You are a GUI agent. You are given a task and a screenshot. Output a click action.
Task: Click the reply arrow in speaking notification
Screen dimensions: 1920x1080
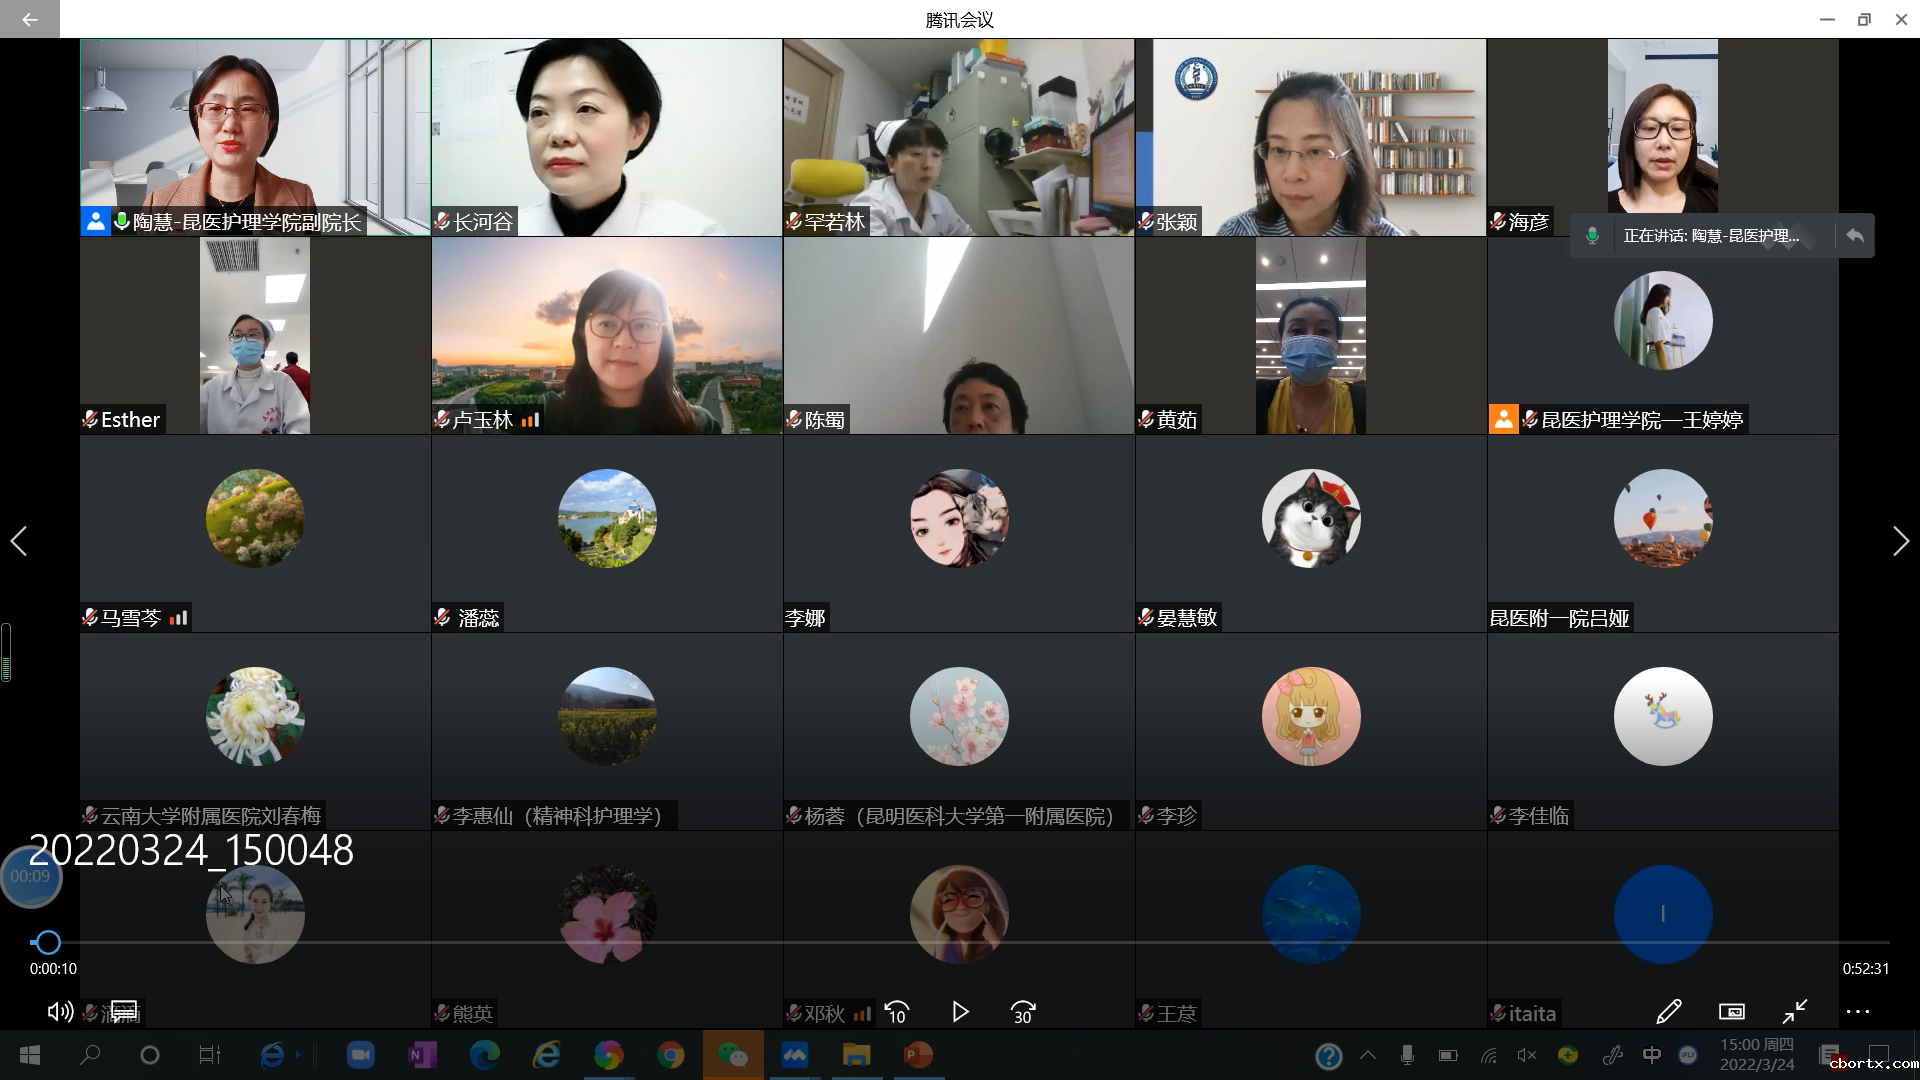1855,236
